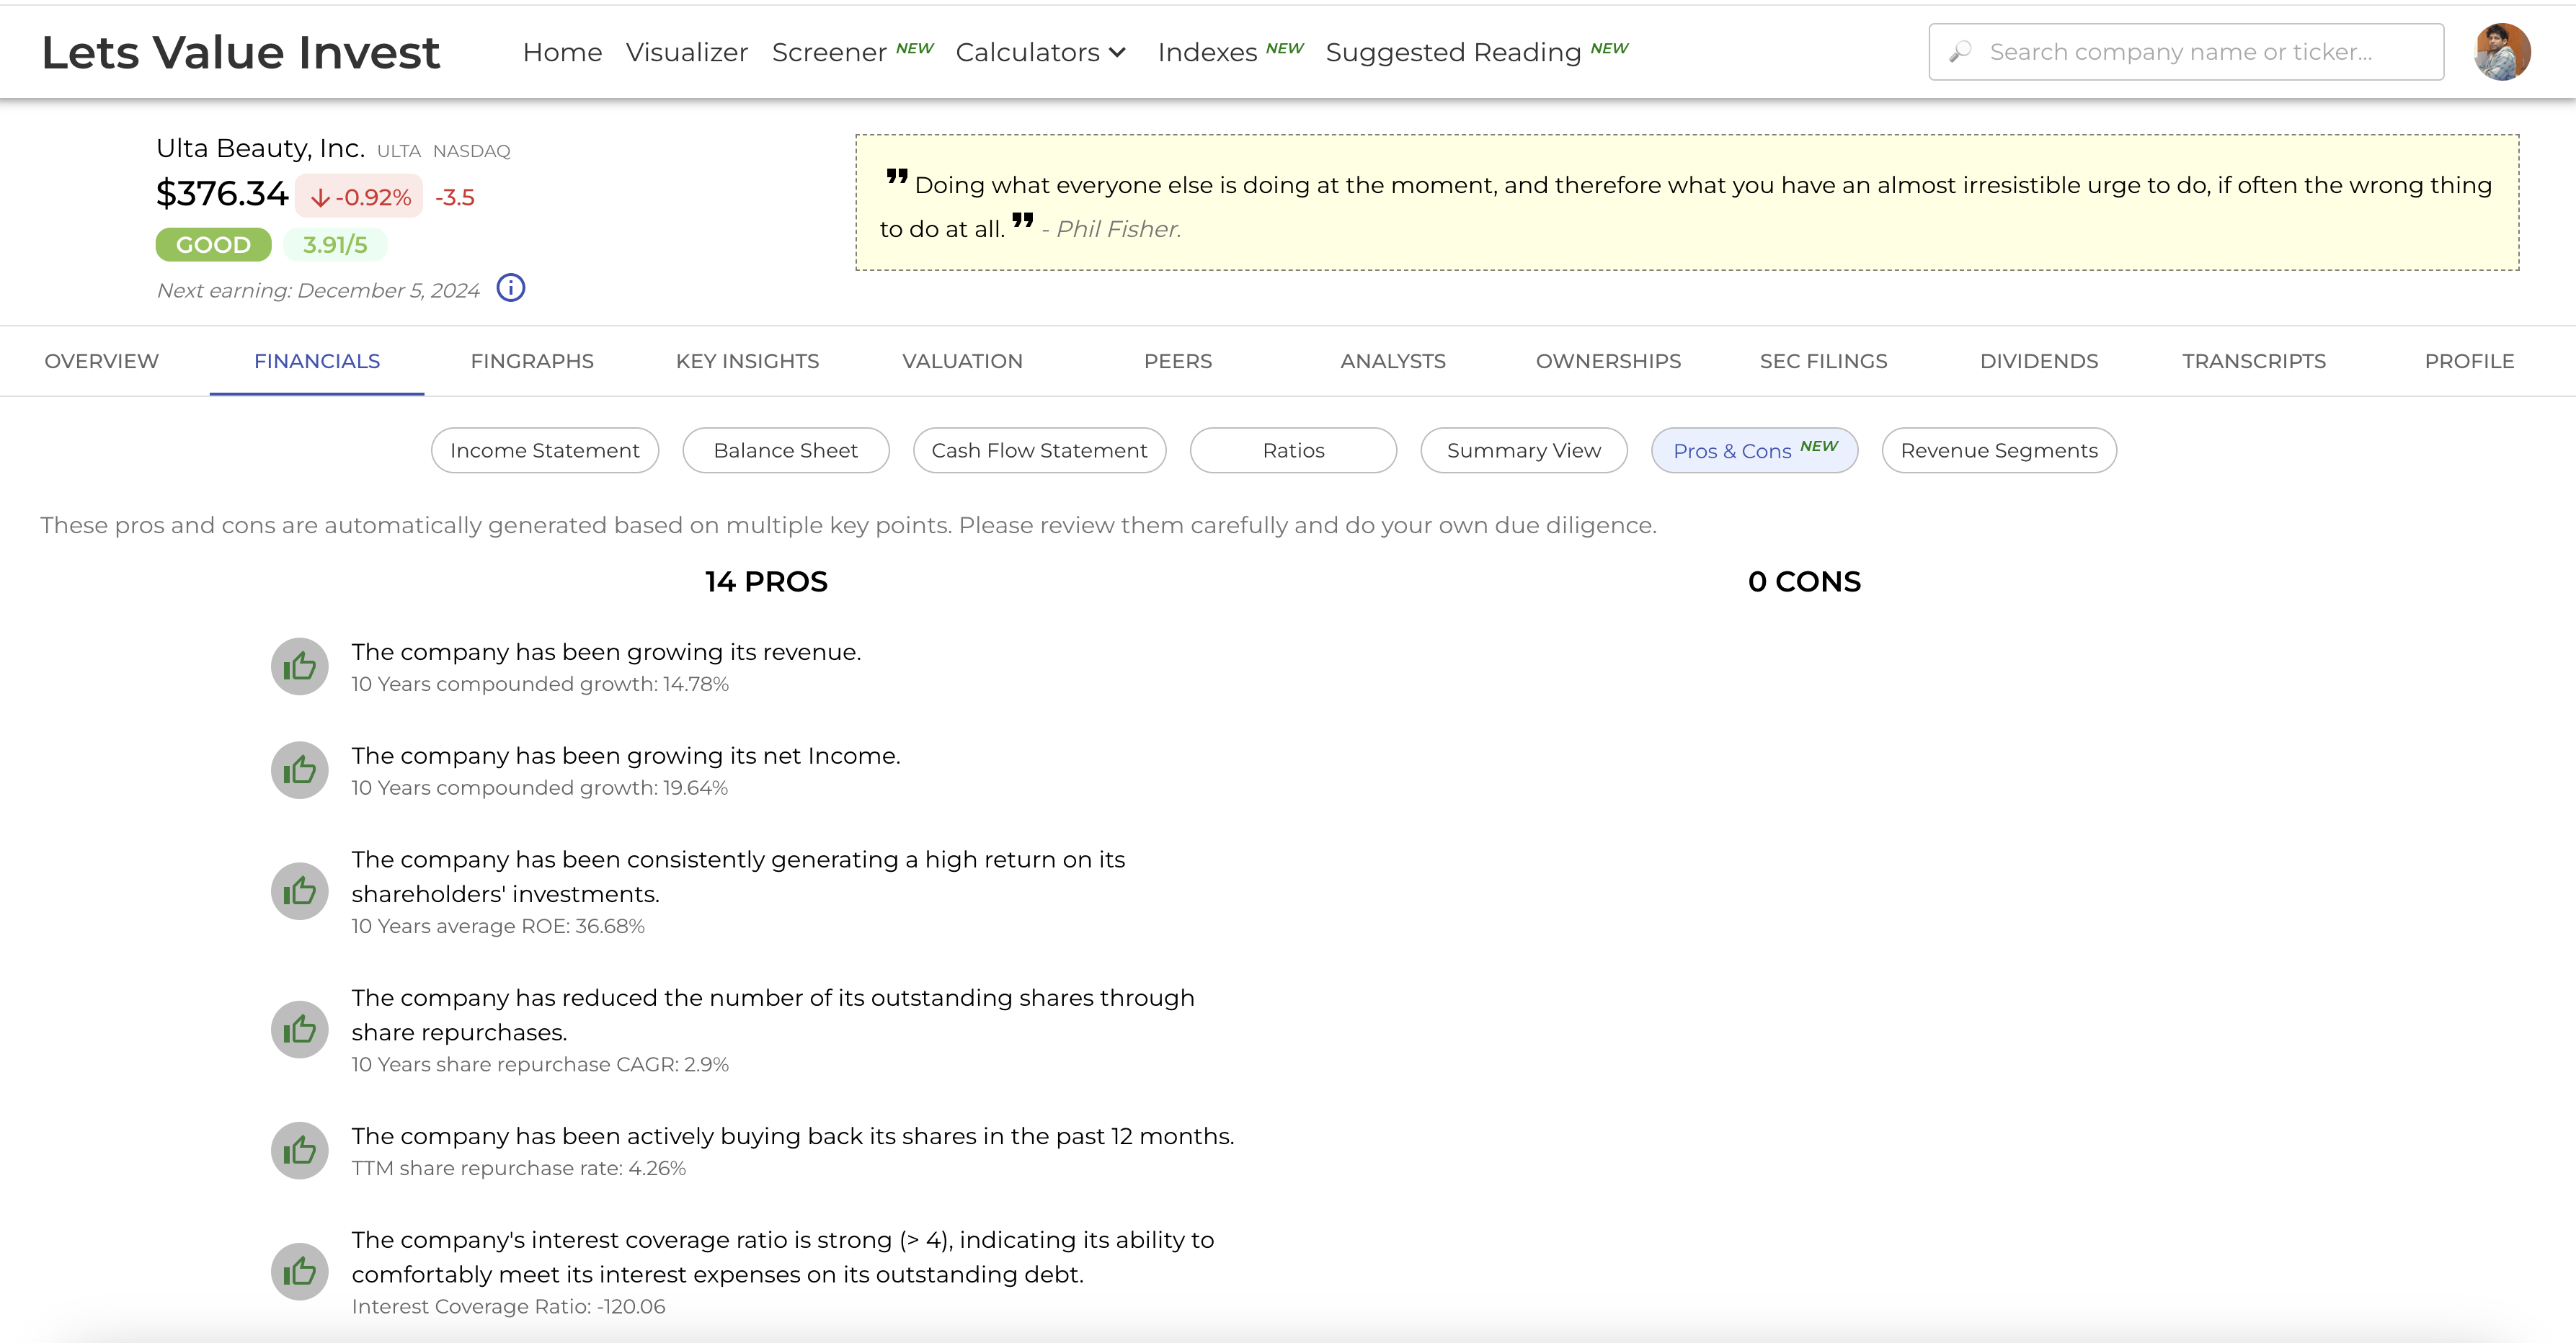
Task: Click 'Interest Coverage Ratio: -120.06' text
Action: click(x=508, y=1307)
